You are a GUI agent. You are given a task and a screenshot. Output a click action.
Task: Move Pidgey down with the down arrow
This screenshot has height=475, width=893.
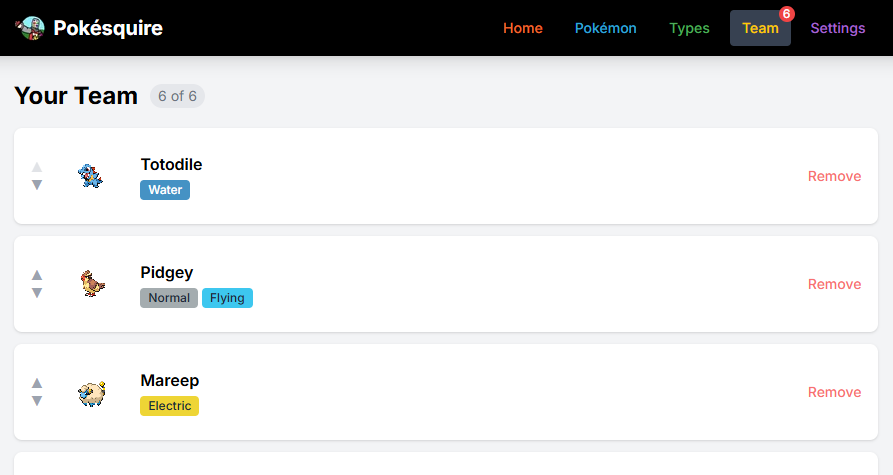[37, 293]
